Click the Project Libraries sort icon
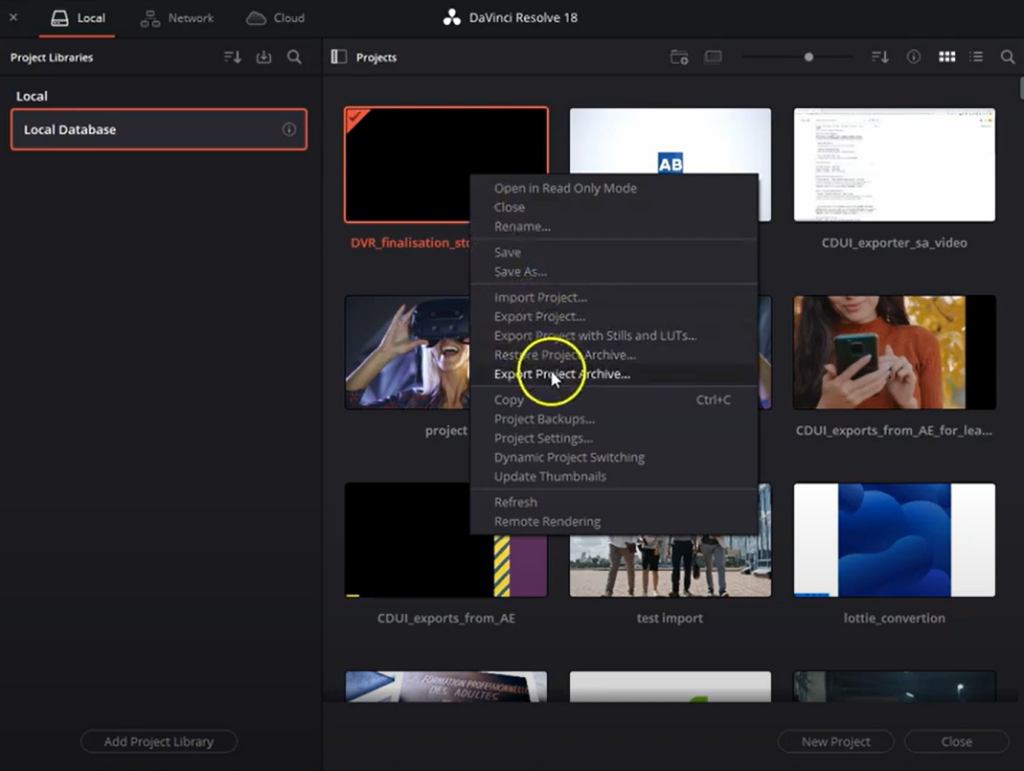The image size is (1024, 771). coord(232,58)
